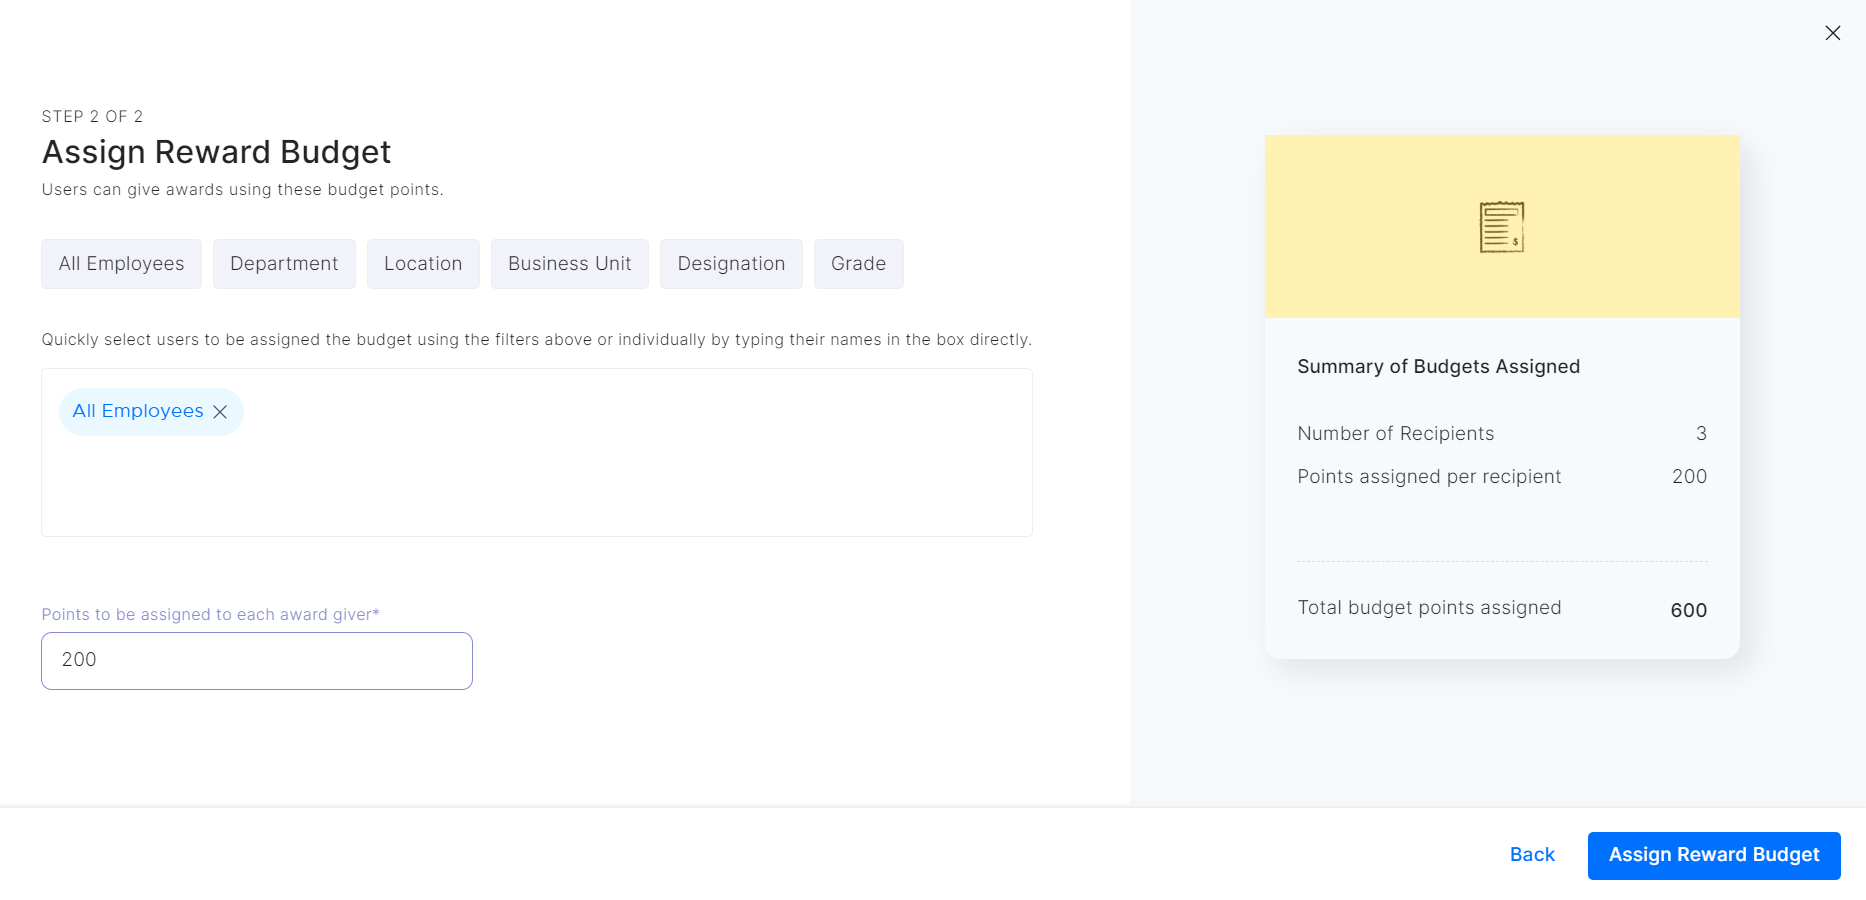Click the Number of Recipients row label
The width and height of the screenshot is (1866, 900).
point(1395,434)
